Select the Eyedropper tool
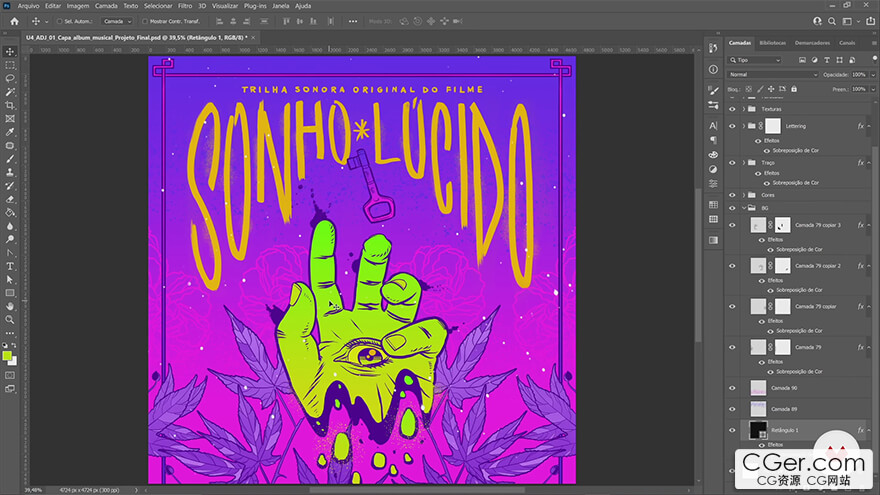The height and width of the screenshot is (495, 880). (x=10, y=132)
